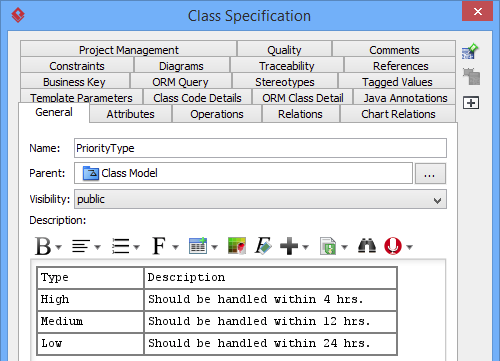The width and height of the screenshot is (500, 361).
Task: Click the Parent Class Model field
Action: 243,173
